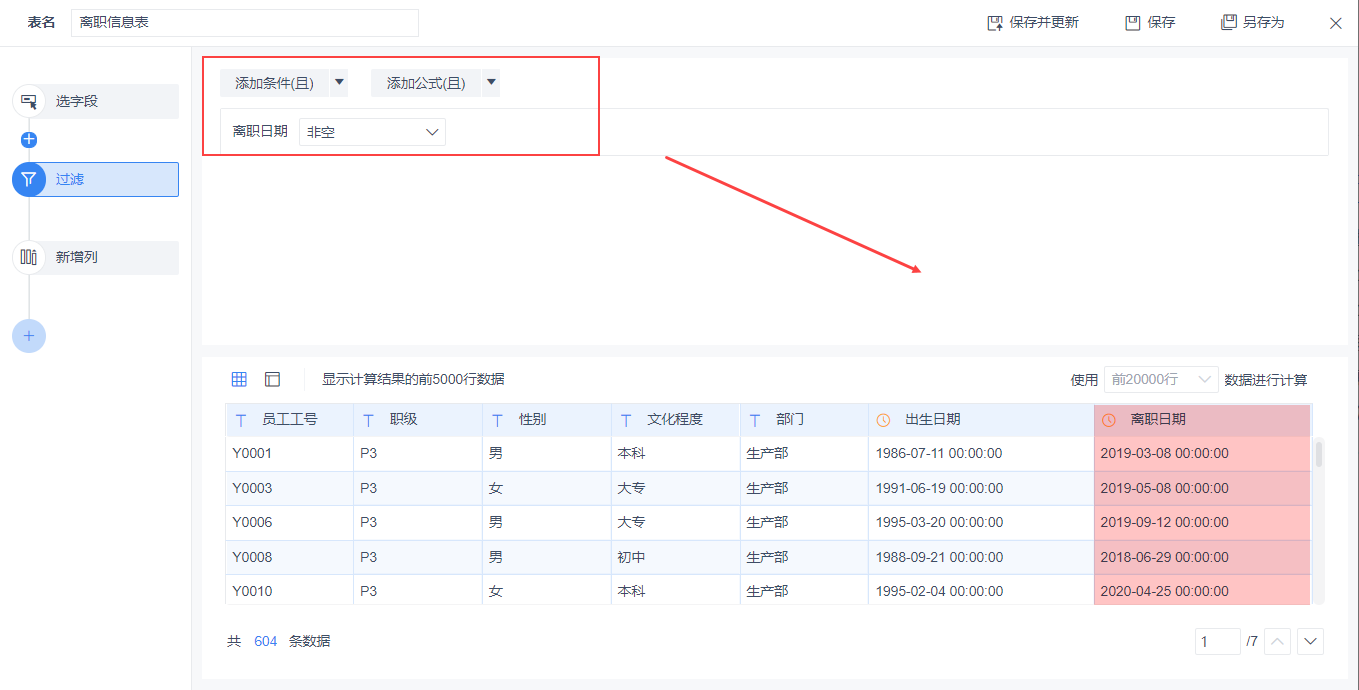Add a new step with bottom plus

(29, 336)
